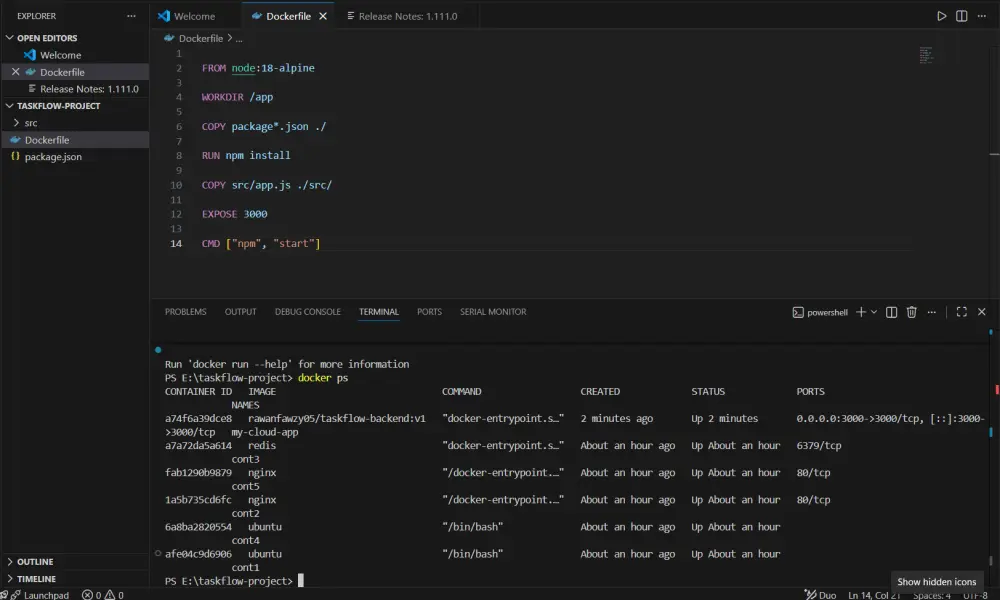Change encoding via UTF-8 status item
This screenshot has height=600, width=1000.
point(975,595)
